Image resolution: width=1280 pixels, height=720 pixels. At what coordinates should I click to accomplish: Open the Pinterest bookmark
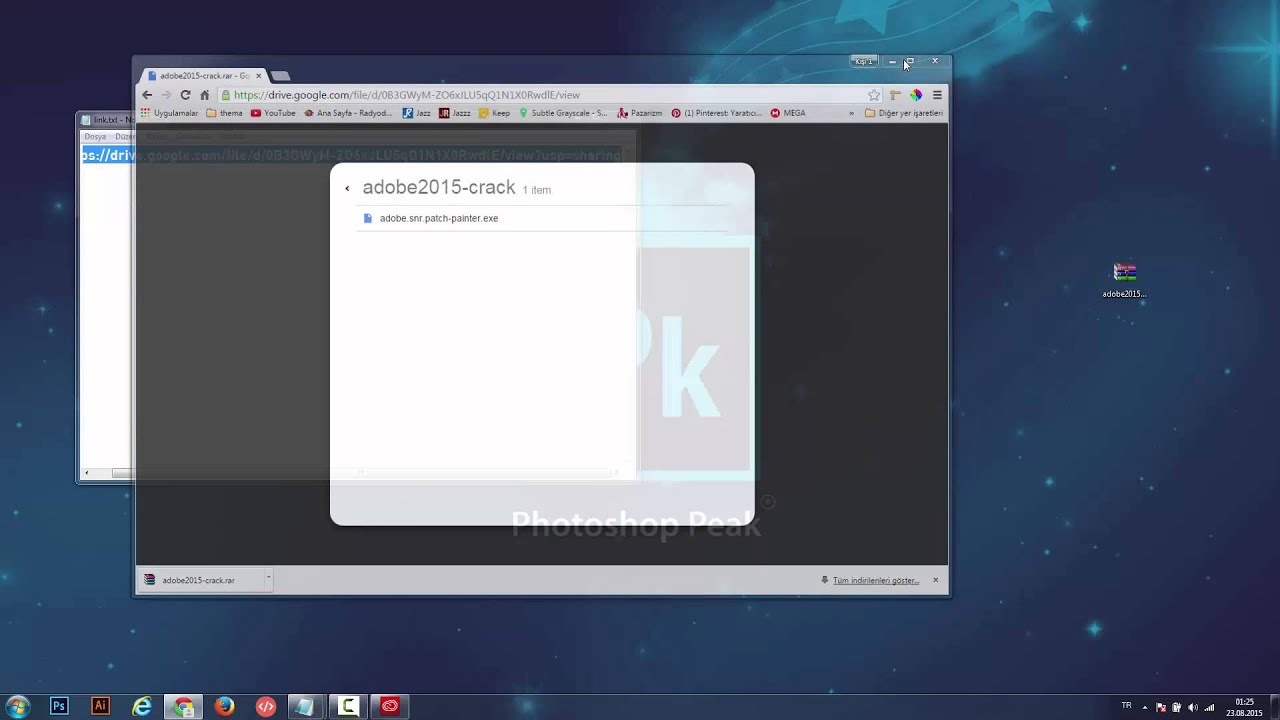tap(716, 113)
